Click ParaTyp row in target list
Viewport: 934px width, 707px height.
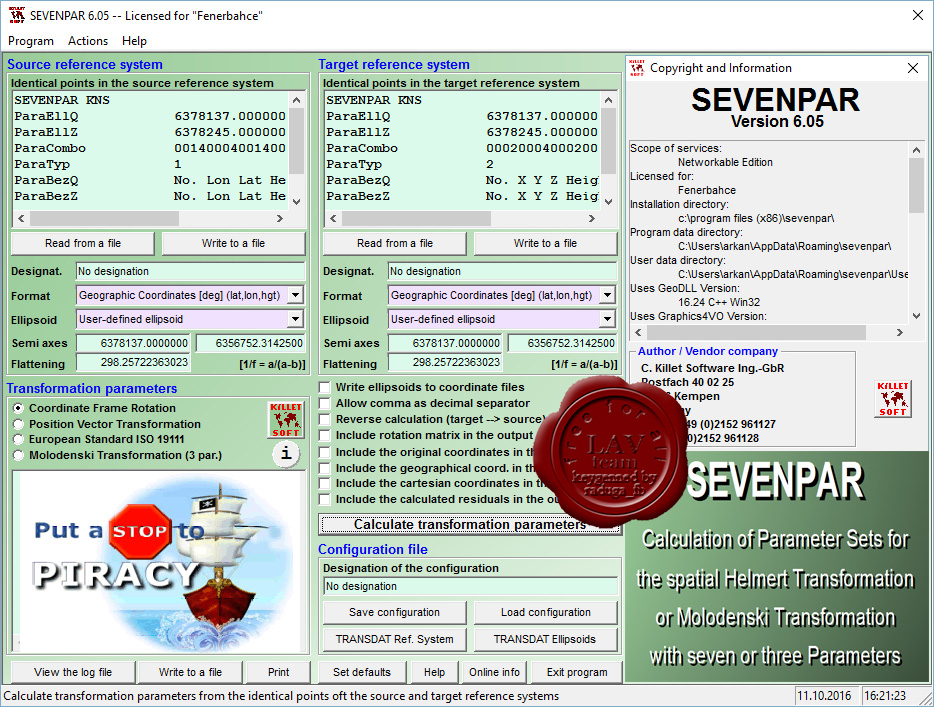[462, 164]
